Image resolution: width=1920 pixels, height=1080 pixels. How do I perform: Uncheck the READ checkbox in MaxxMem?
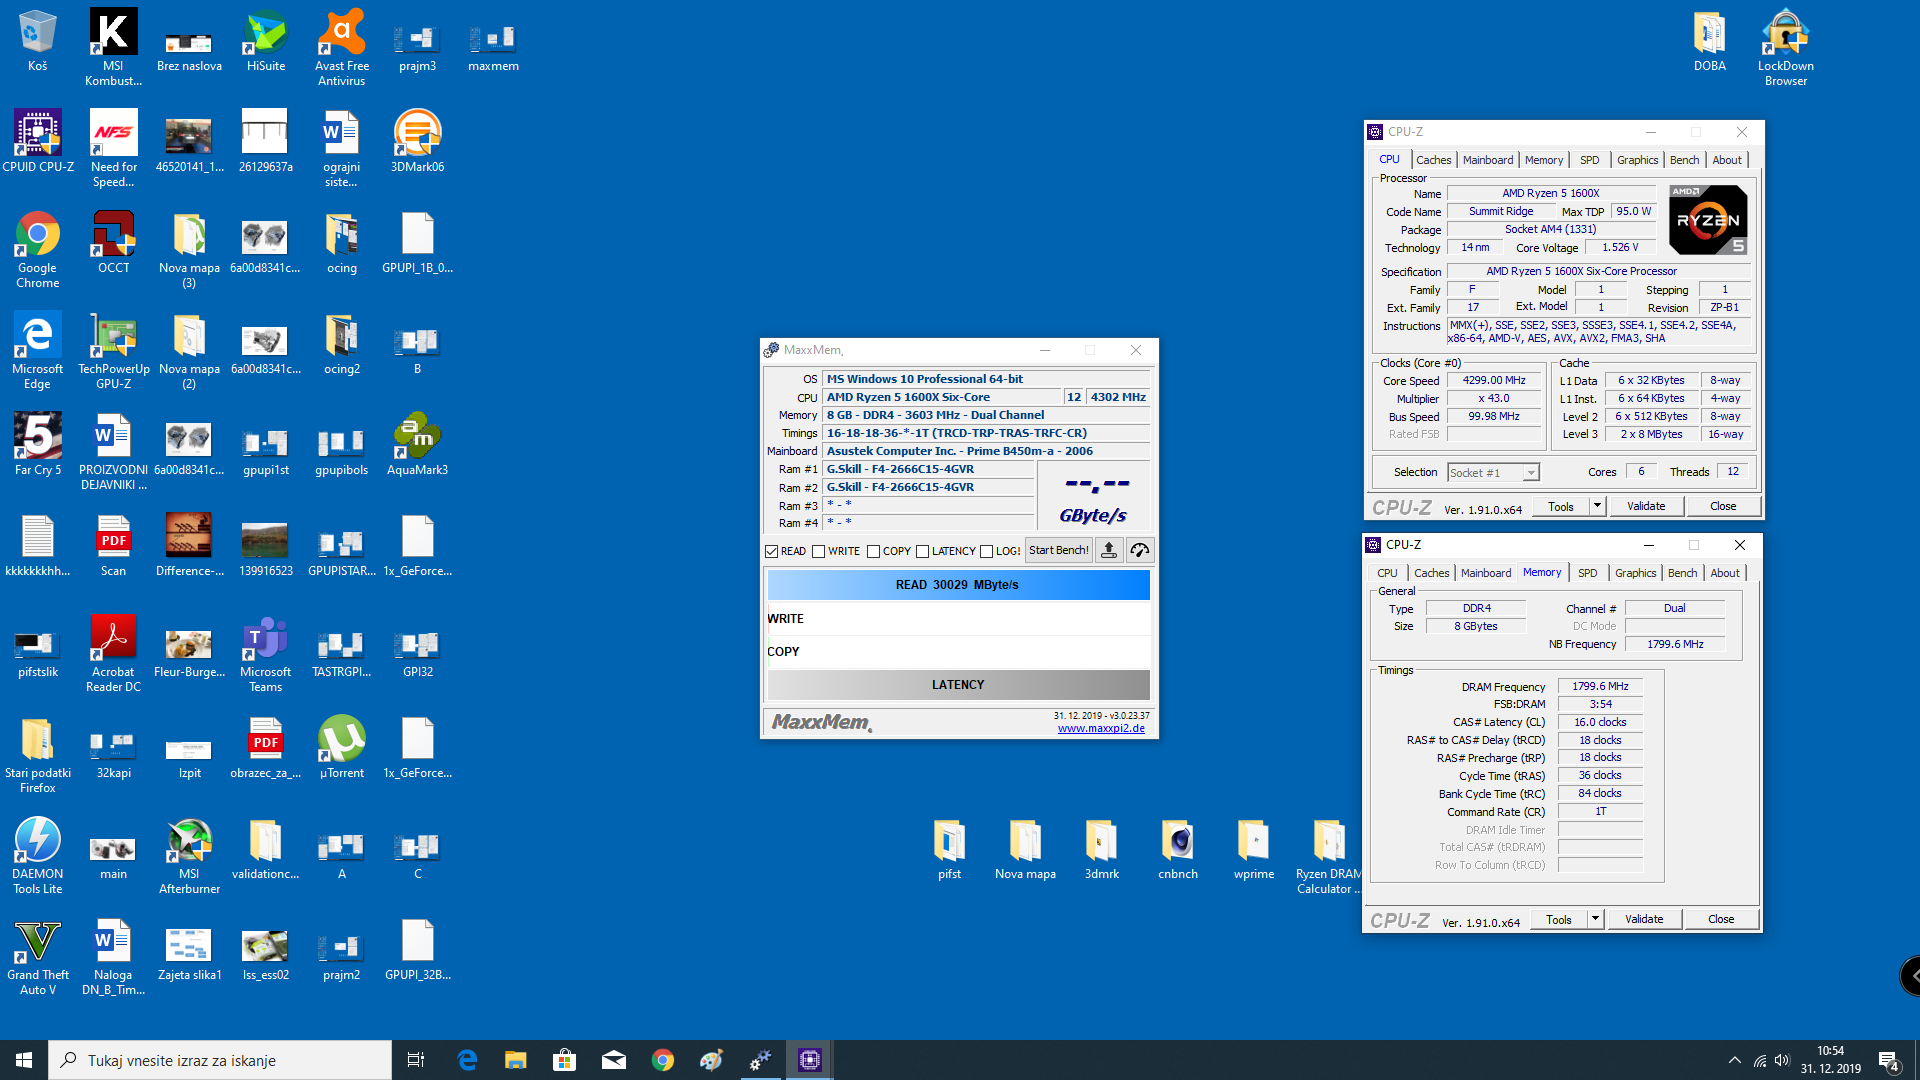point(772,551)
